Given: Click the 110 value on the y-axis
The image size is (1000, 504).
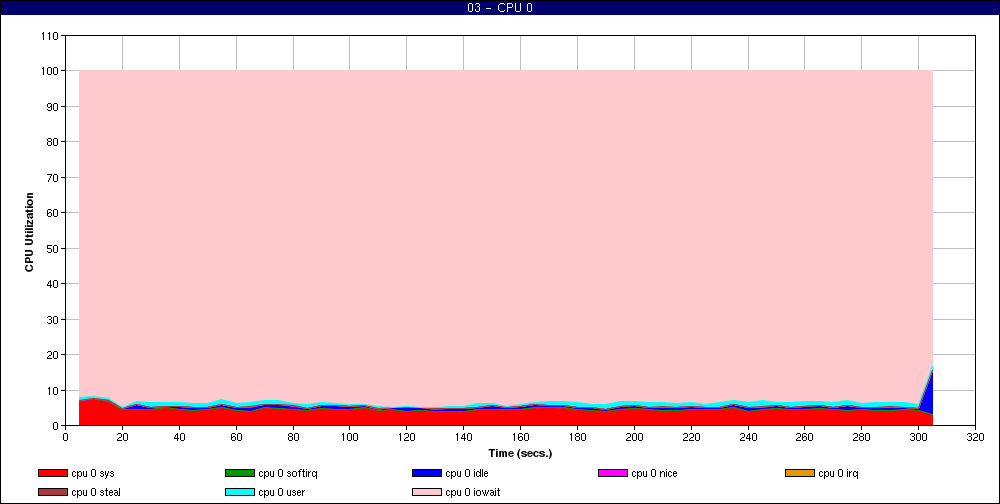Looking at the screenshot, I should point(50,36).
